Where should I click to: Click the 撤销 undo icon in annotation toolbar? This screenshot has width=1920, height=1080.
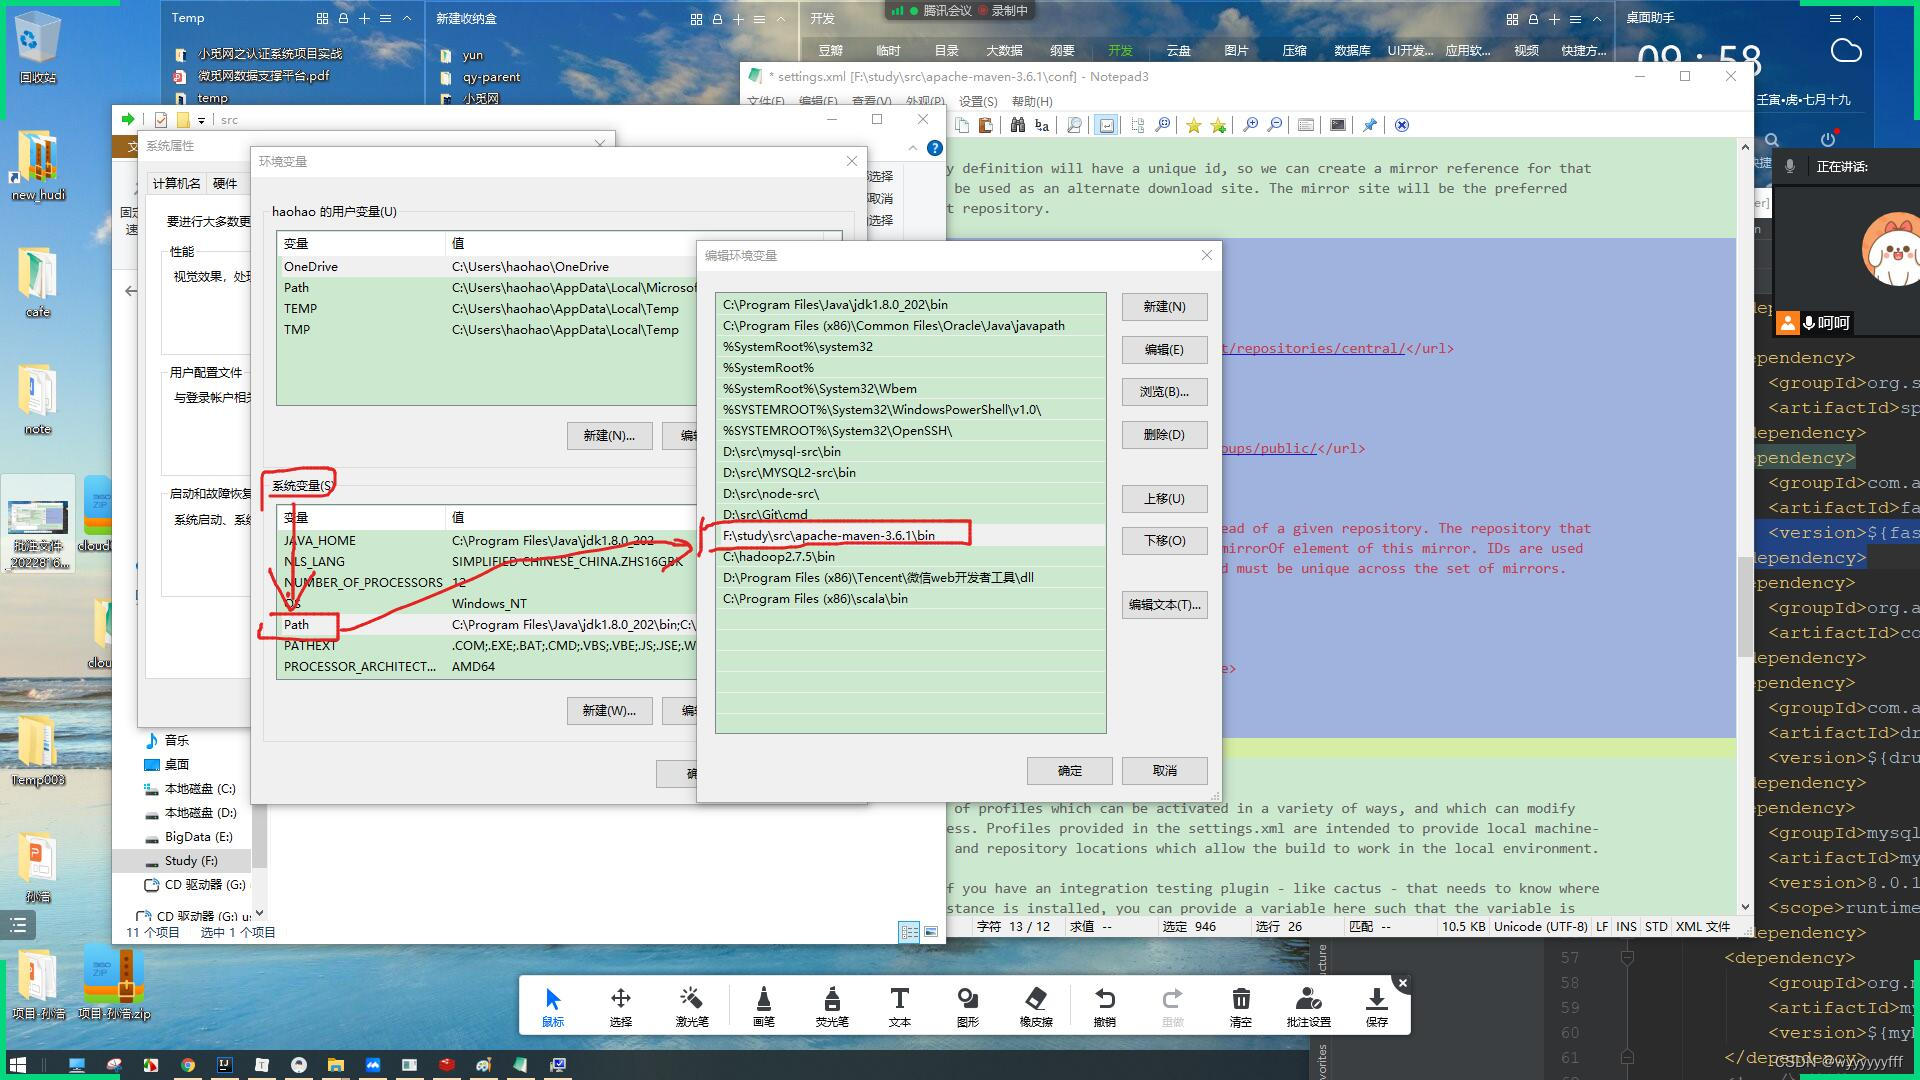[1104, 1000]
